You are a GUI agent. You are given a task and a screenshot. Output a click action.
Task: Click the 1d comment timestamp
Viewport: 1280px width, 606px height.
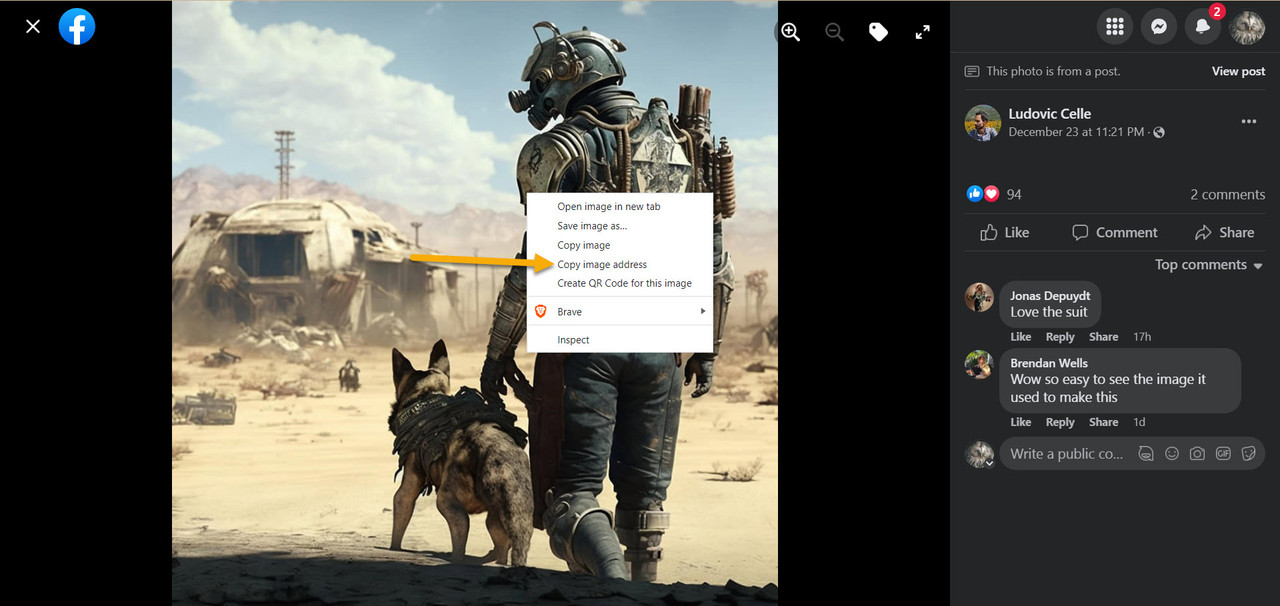coord(1139,422)
